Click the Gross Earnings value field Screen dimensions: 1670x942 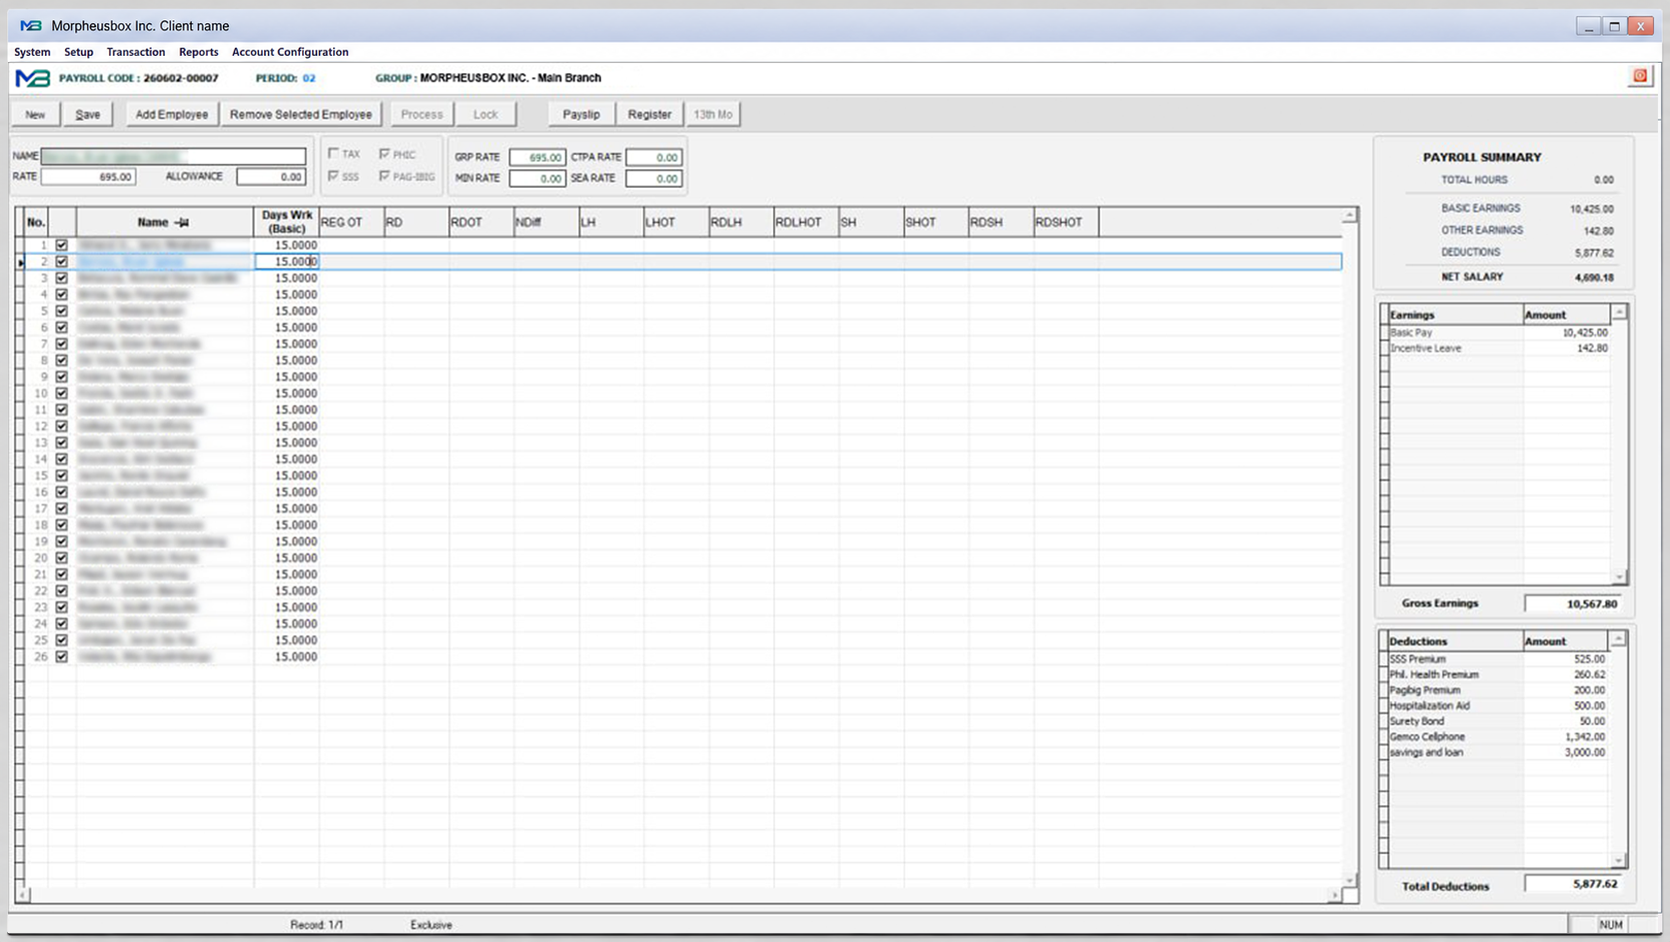coord(1573,603)
